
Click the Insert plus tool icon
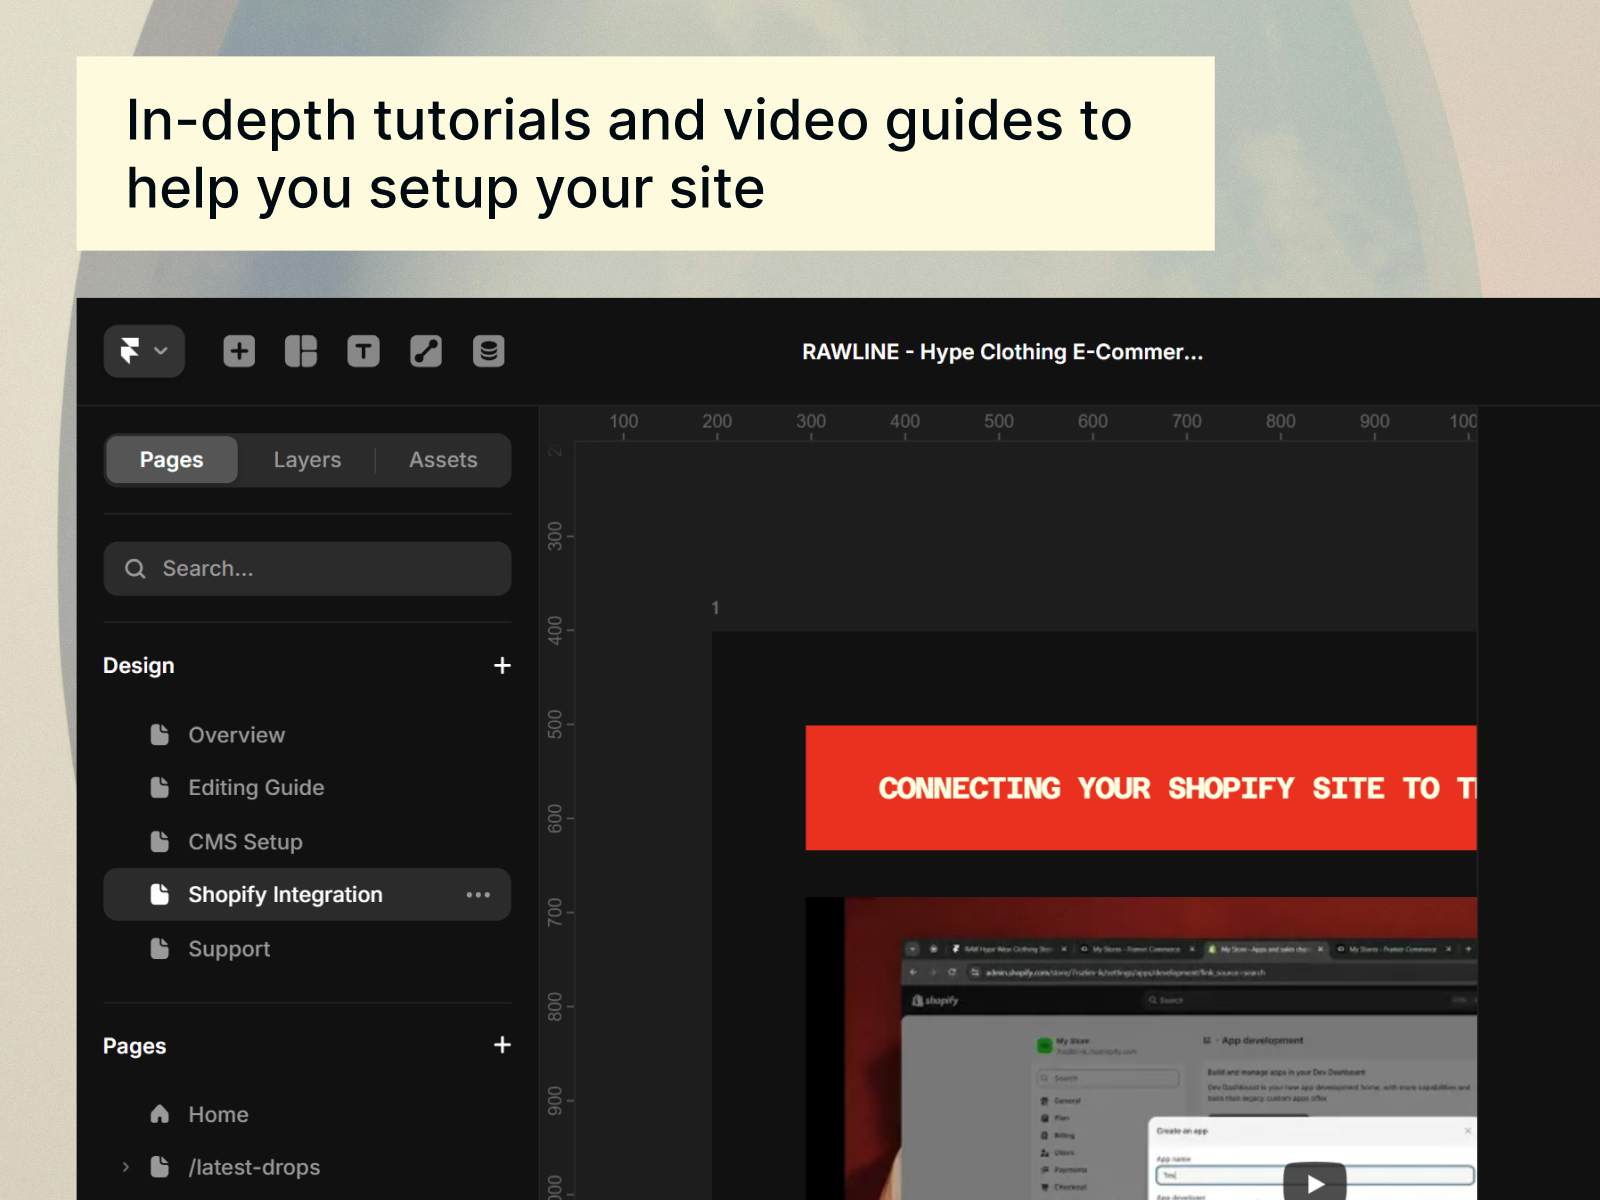tap(239, 351)
